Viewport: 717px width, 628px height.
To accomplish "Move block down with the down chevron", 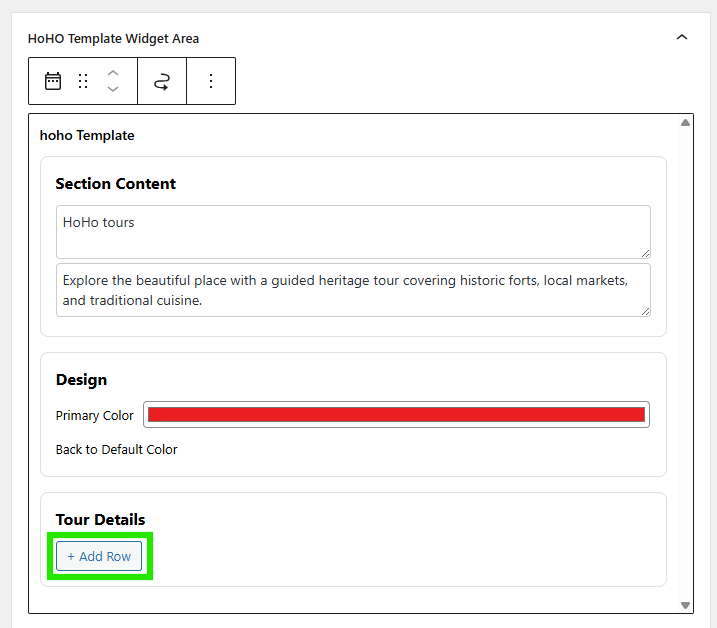I will pos(113,89).
